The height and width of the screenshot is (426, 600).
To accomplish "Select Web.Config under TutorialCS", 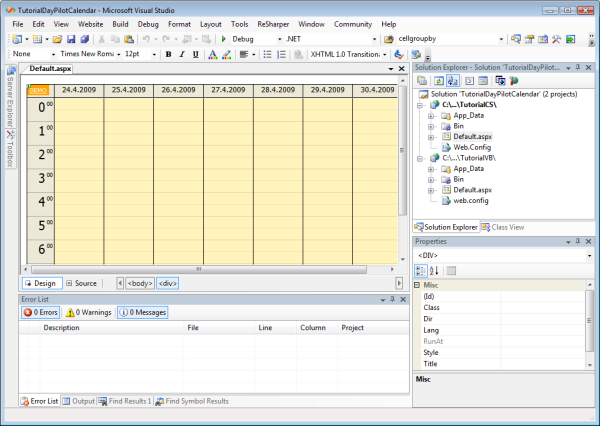I will tap(472, 147).
